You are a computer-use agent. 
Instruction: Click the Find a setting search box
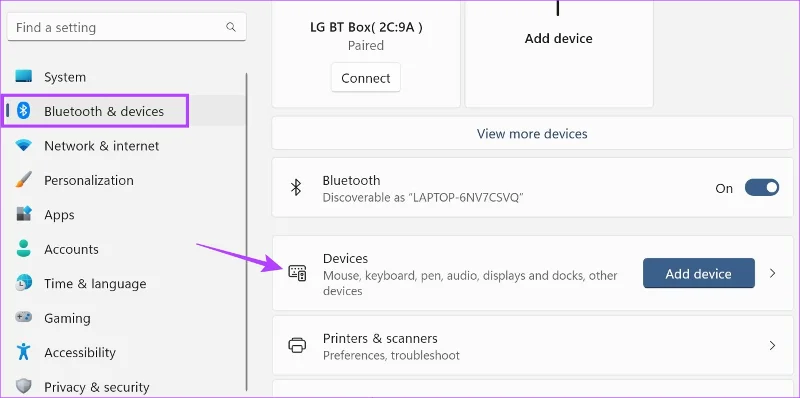click(127, 27)
